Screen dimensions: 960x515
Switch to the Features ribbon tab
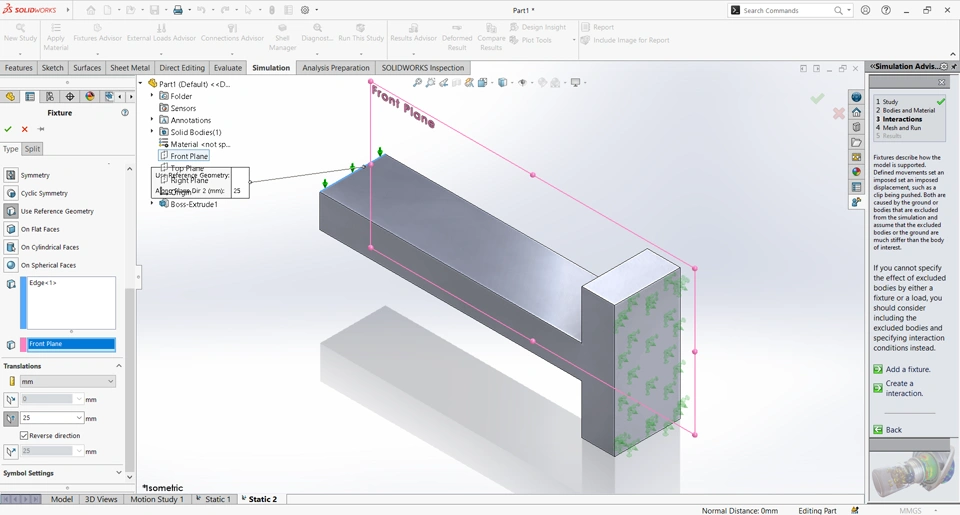click(18, 68)
